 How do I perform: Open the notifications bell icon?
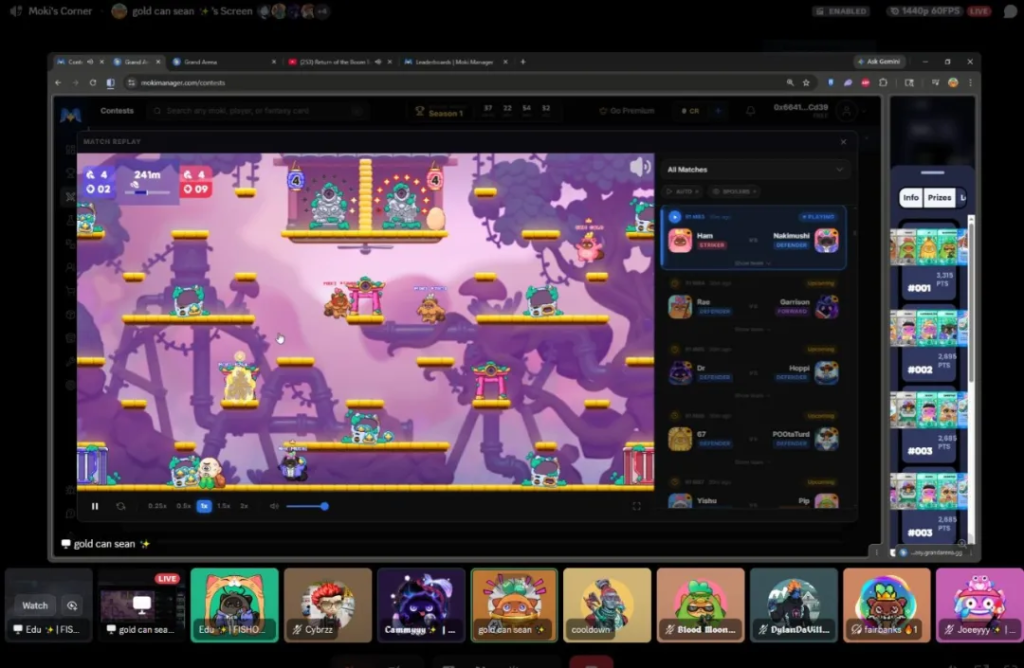tap(750, 111)
